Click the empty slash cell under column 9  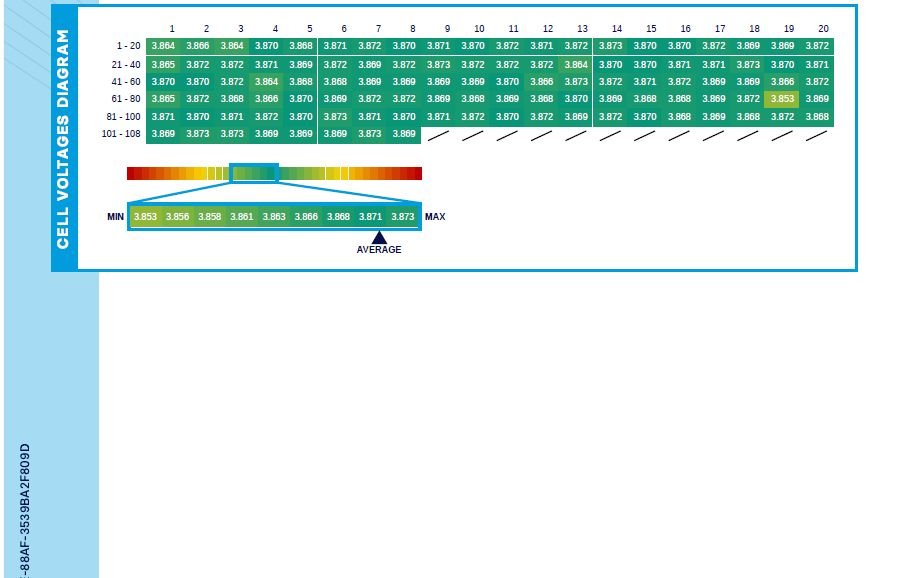(x=438, y=135)
